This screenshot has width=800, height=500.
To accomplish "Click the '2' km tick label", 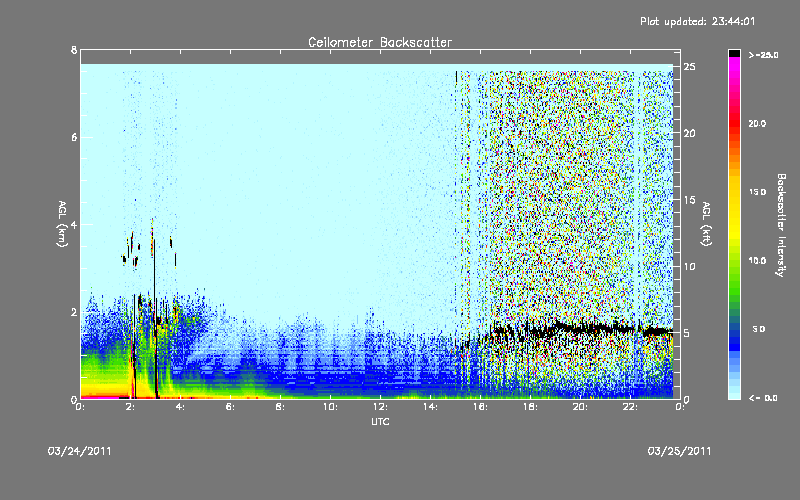I will click(x=74, y=312).
